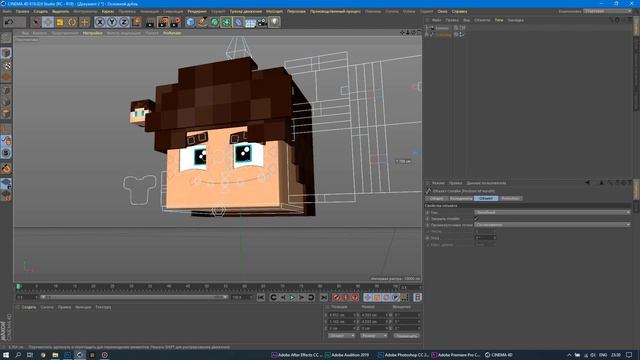The image size is (640, 360).
Task: Open the Size mode dropdown in coordinates
Action: [x=373, y=336]
